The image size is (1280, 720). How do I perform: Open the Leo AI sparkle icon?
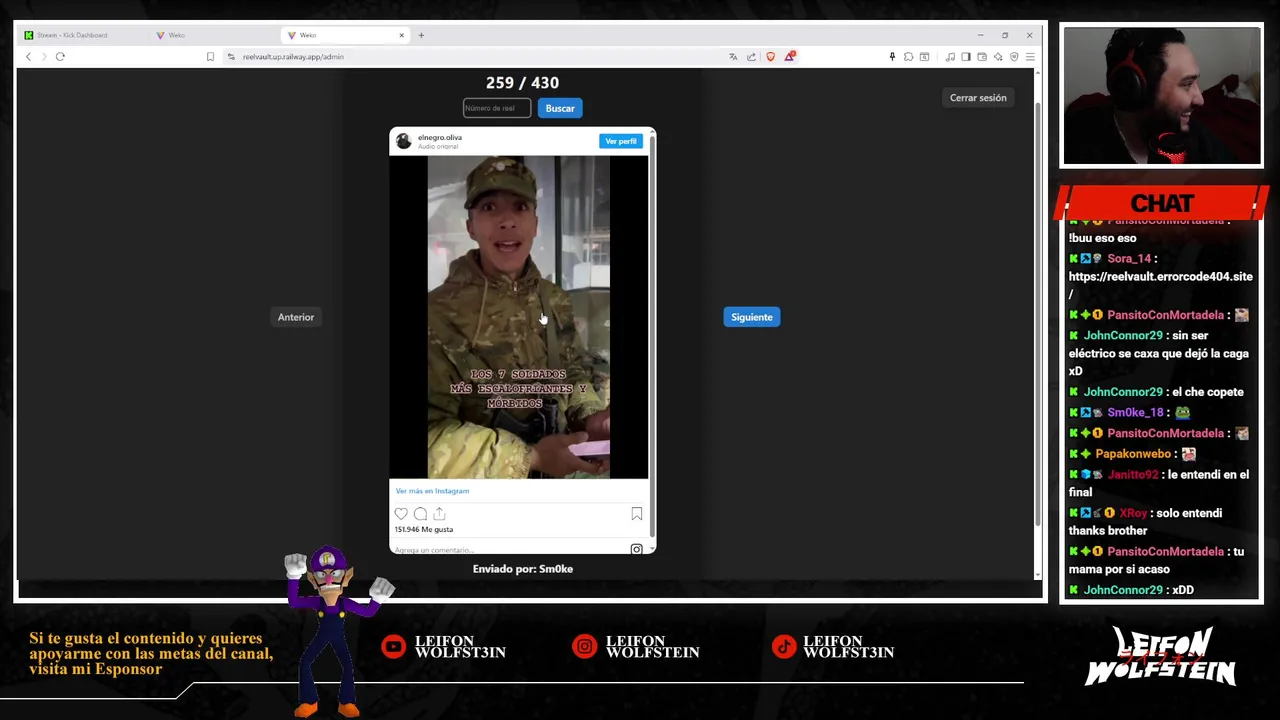click(x=998, y=57)
